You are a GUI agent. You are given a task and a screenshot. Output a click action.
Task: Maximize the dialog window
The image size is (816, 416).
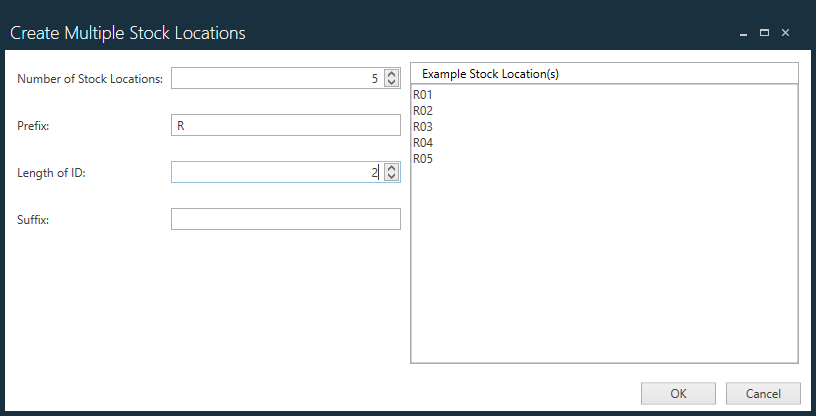click(764, 33)
